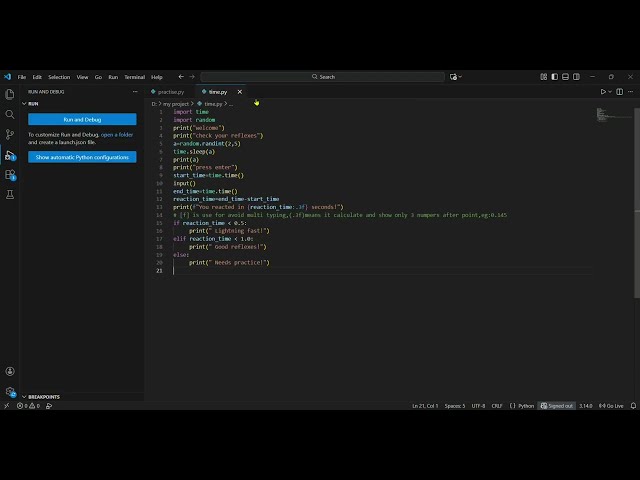Open Run and Debug panel more actions
640x480 pixels.
click(135, 92)
